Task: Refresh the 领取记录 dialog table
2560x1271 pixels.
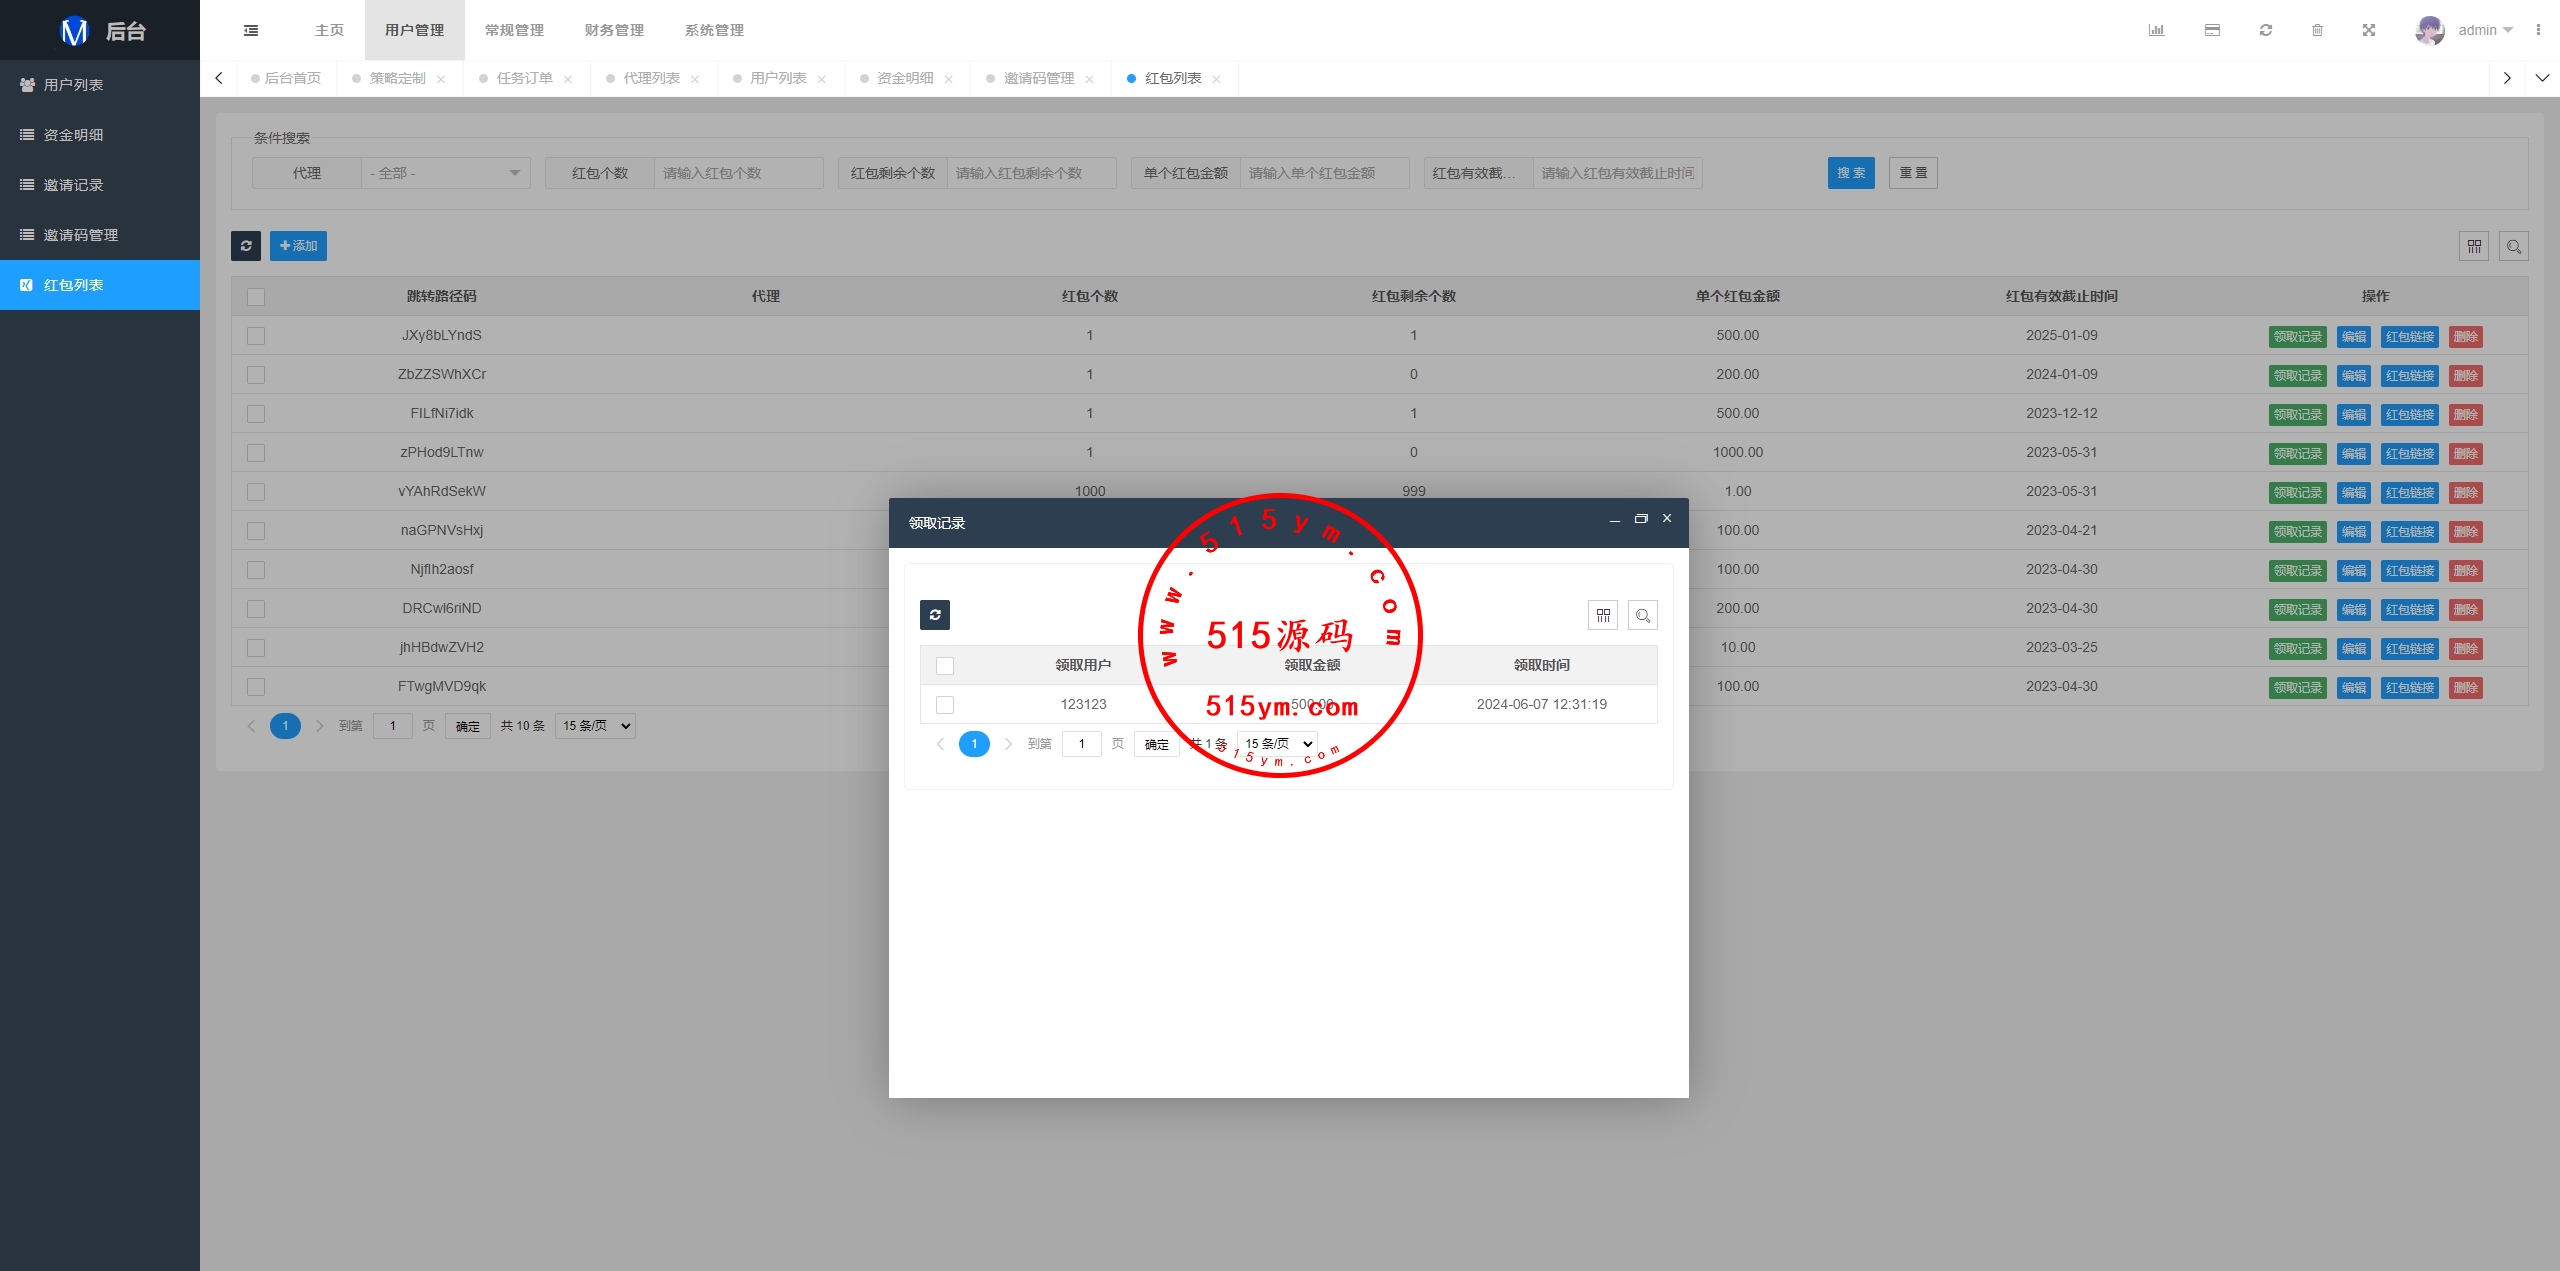Action: pyautogui.click(x=934, y=615)
